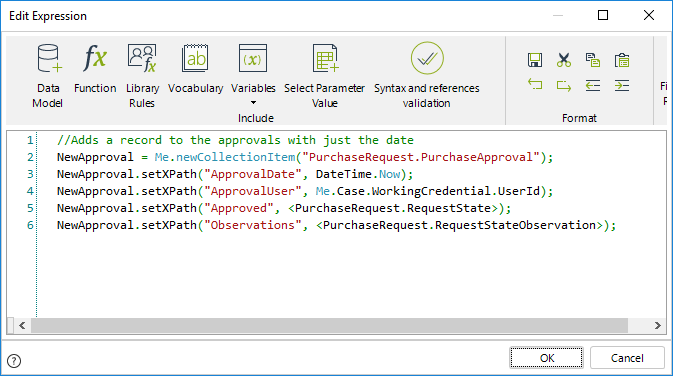Expand the Variables dropdown arrow
Viewport: 673px width, 376px height.
tap(253, 103)
